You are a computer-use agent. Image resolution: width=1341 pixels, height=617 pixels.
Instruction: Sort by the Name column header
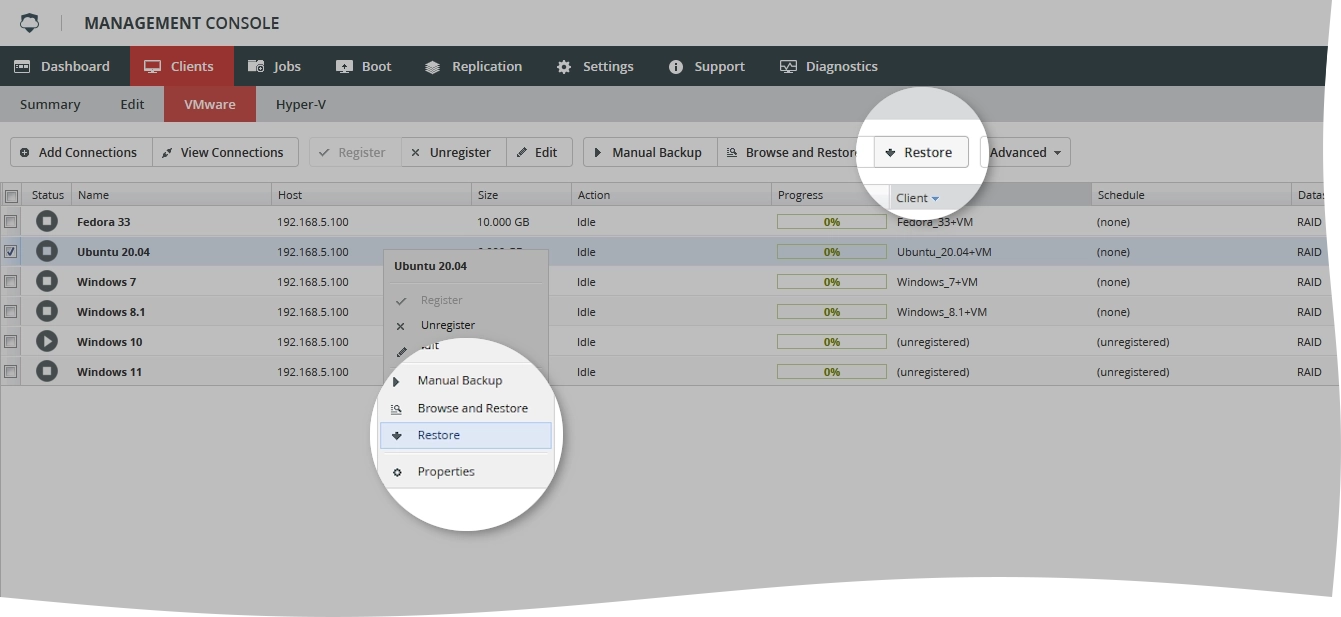tap(171, 195)
